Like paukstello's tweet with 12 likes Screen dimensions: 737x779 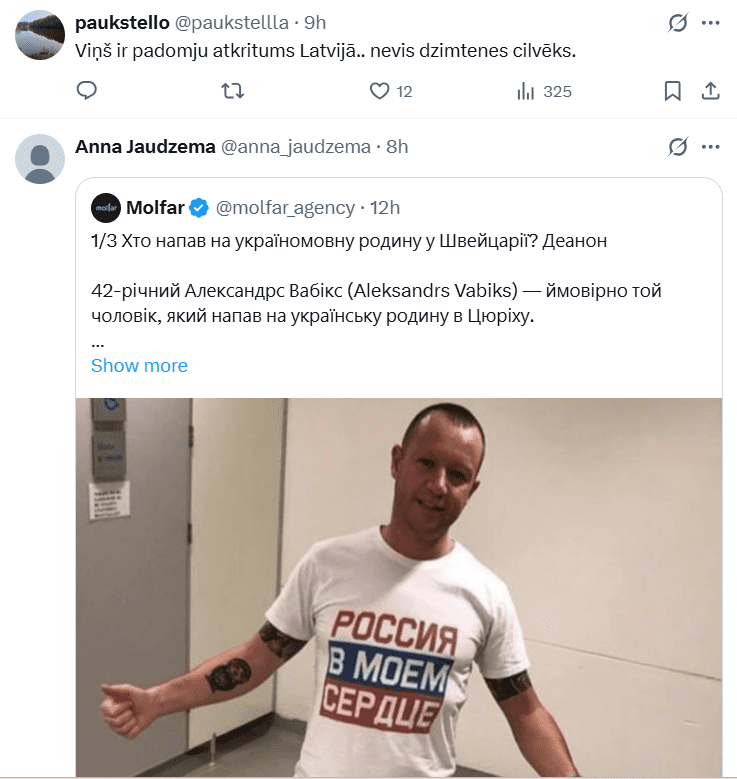point(380,91)
